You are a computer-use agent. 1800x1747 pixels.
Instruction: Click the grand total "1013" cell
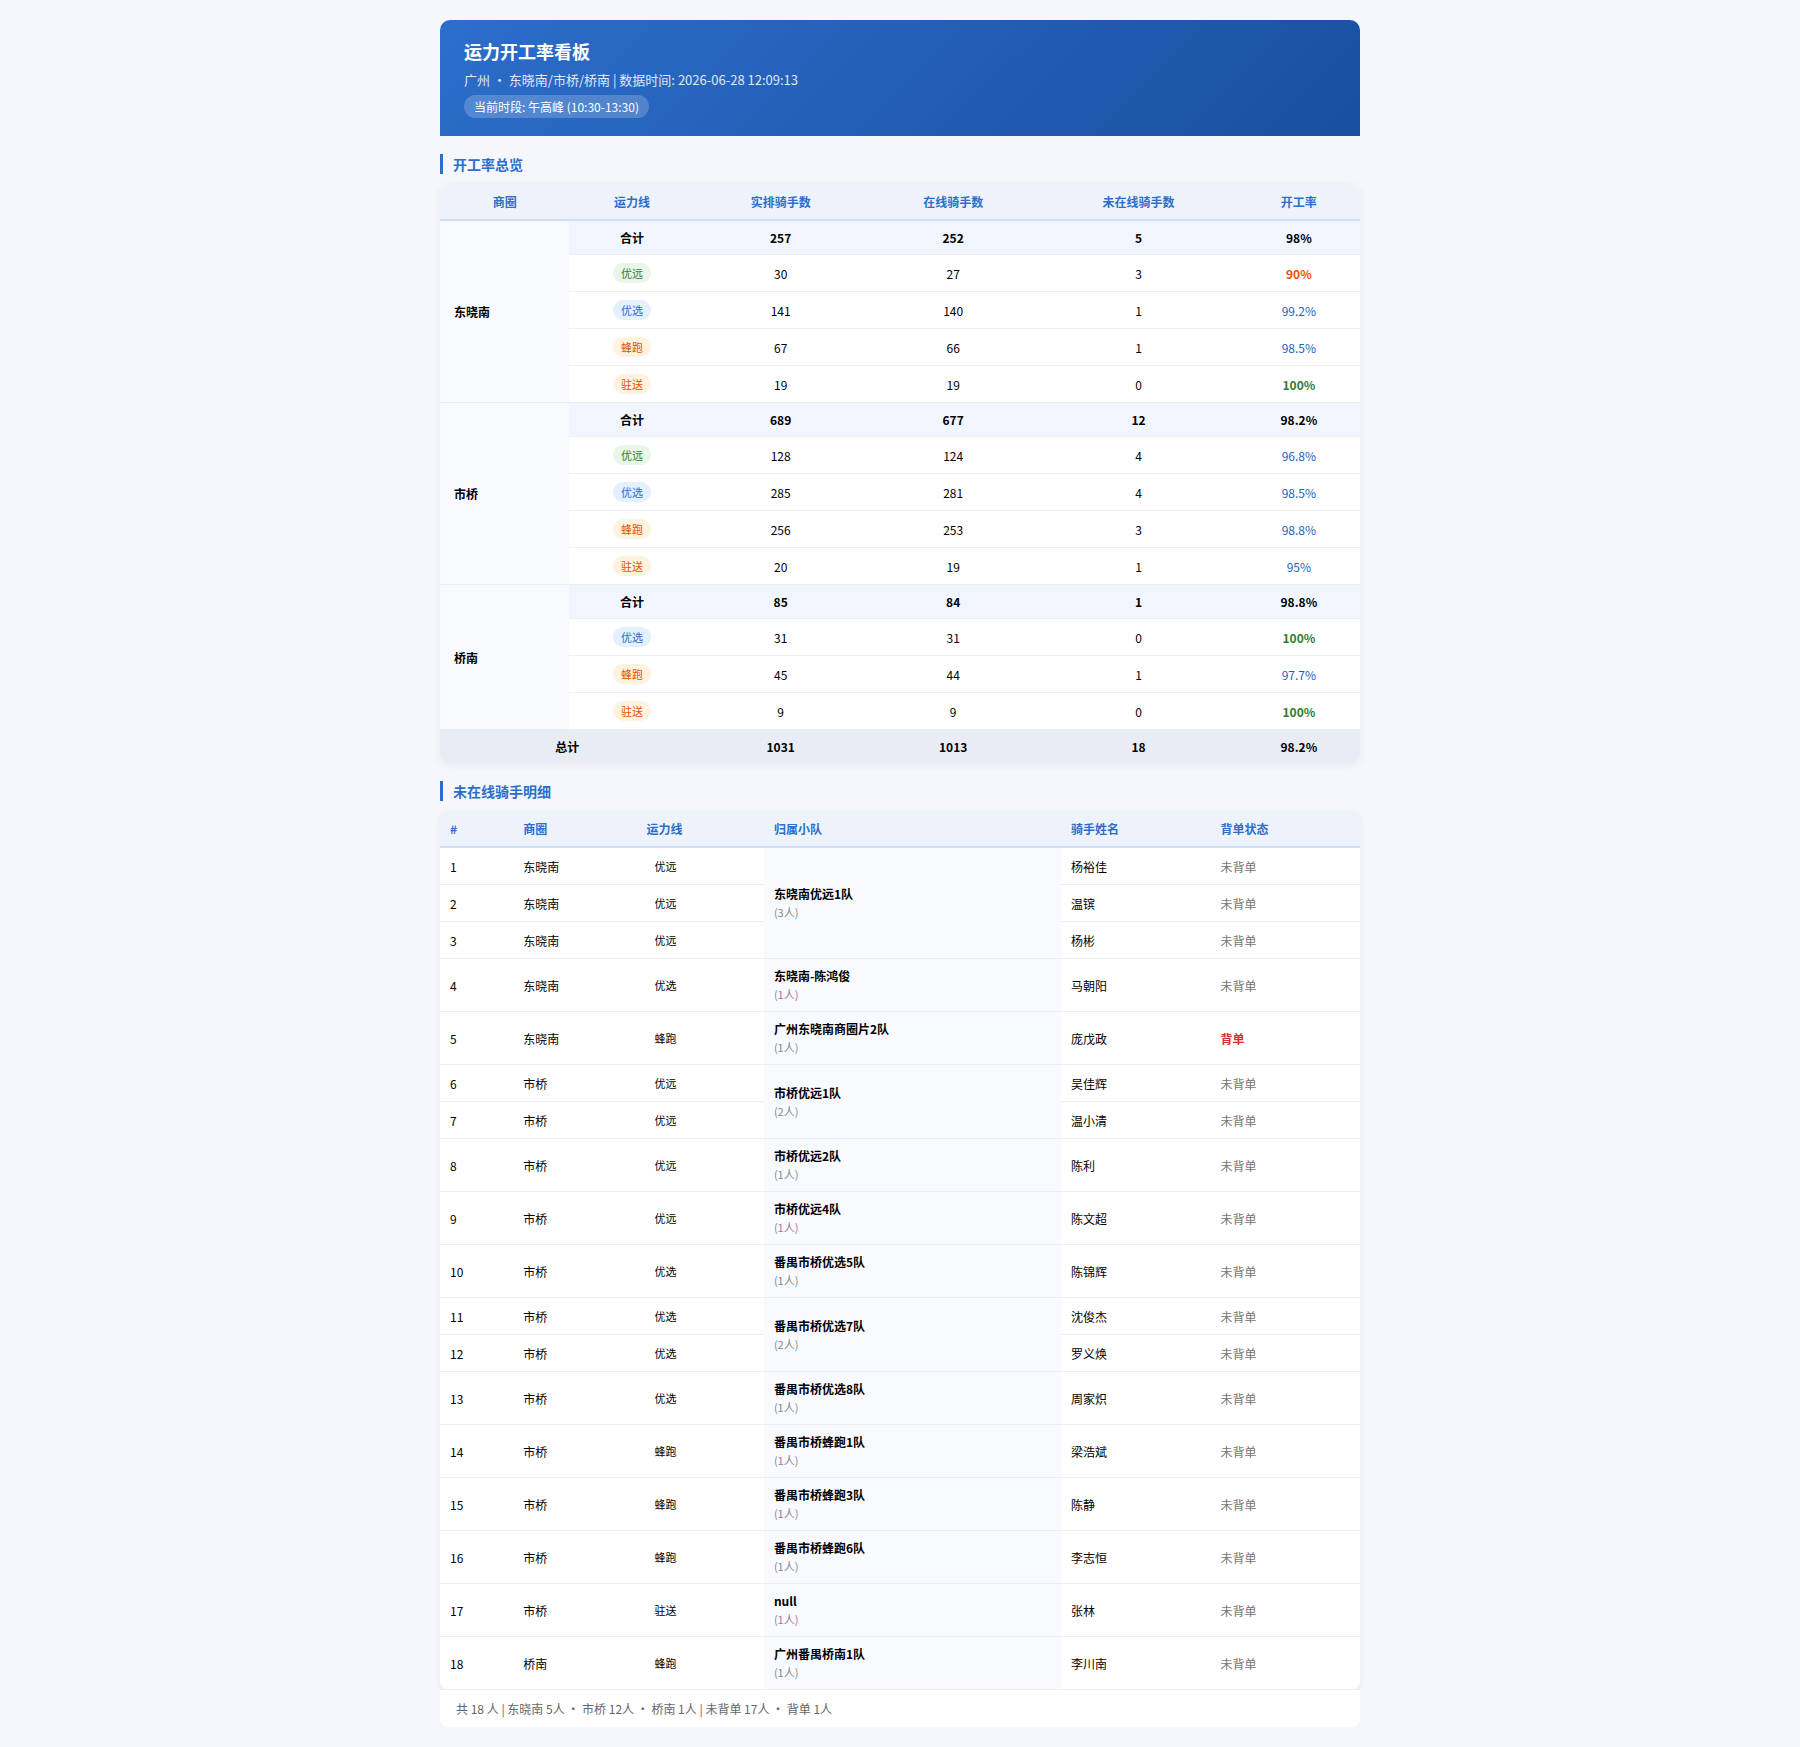tap(953, 748)
